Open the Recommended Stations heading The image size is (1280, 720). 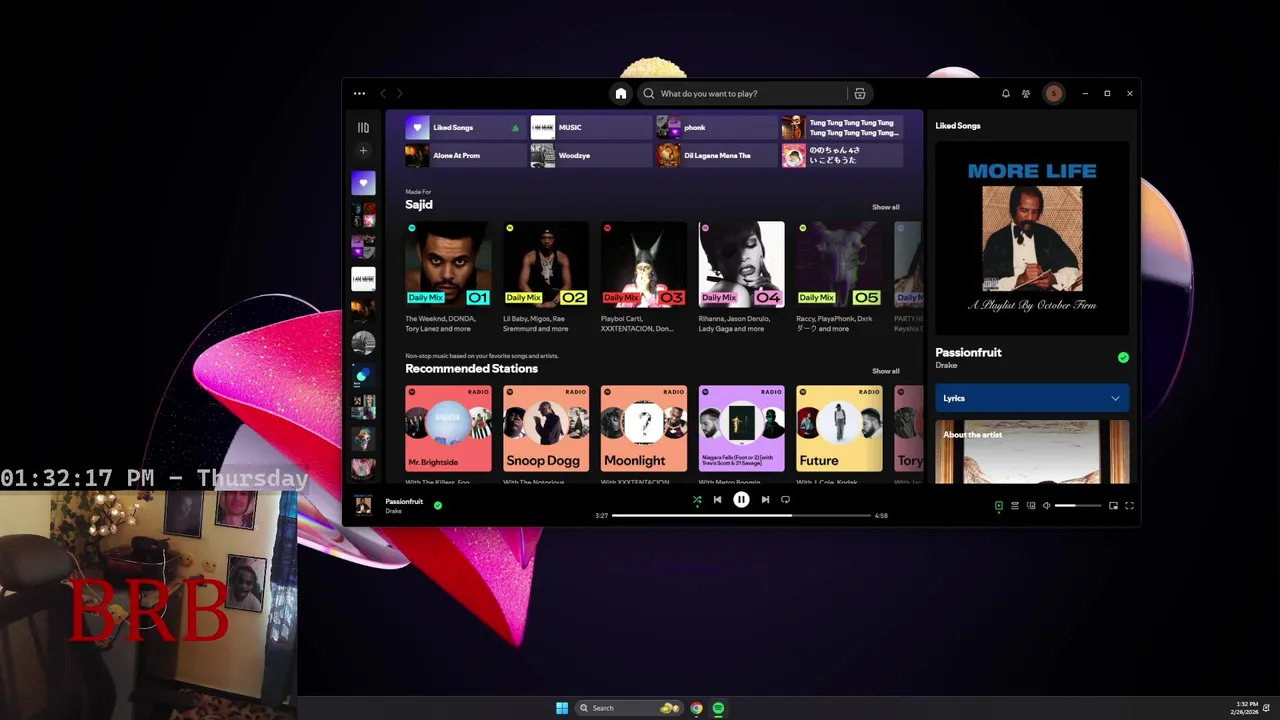pyautogui.click(x=471, y=368)
